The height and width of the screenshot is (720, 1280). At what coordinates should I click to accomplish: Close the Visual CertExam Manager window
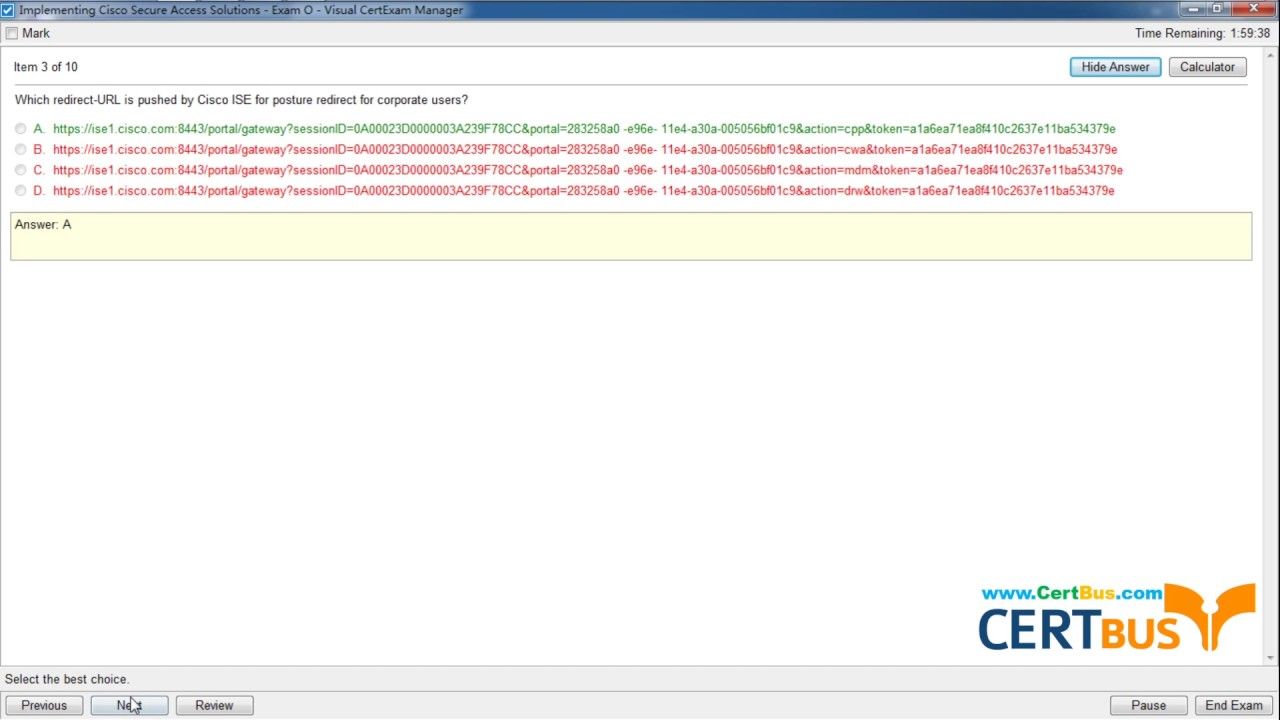click(x=1252, y=9)
